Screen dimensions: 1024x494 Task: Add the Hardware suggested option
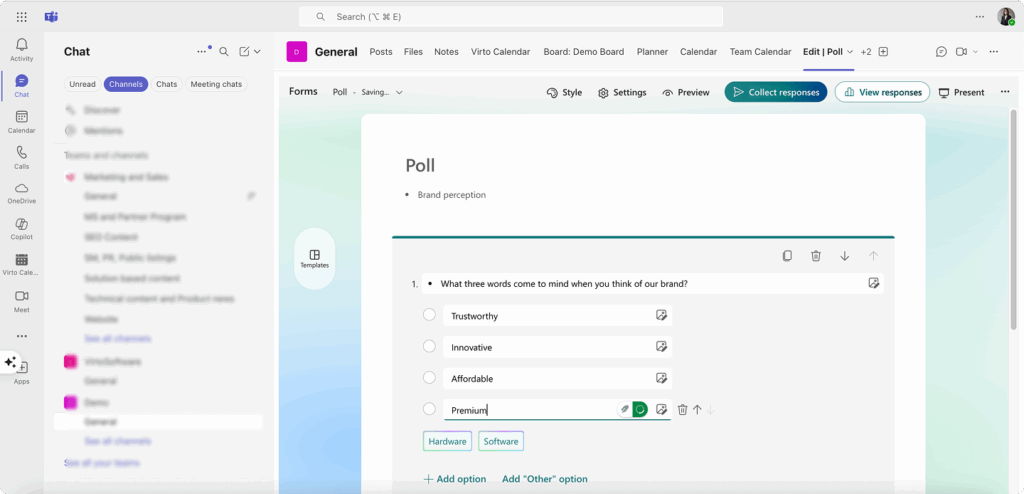[447, 441]
